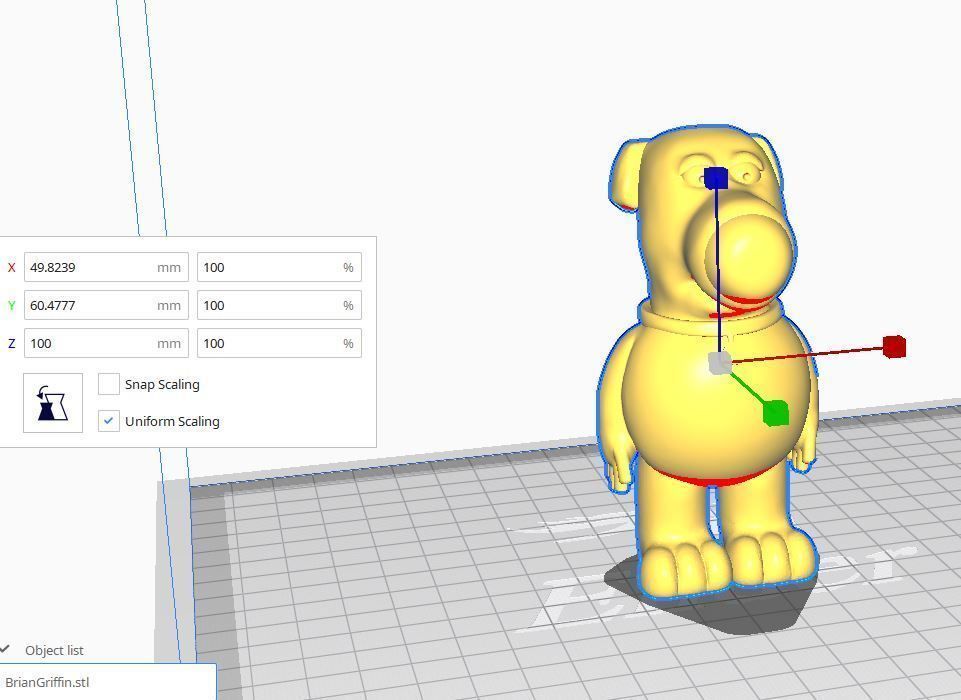Click the Y size field showing 60.4777 mm

[106, 305]
